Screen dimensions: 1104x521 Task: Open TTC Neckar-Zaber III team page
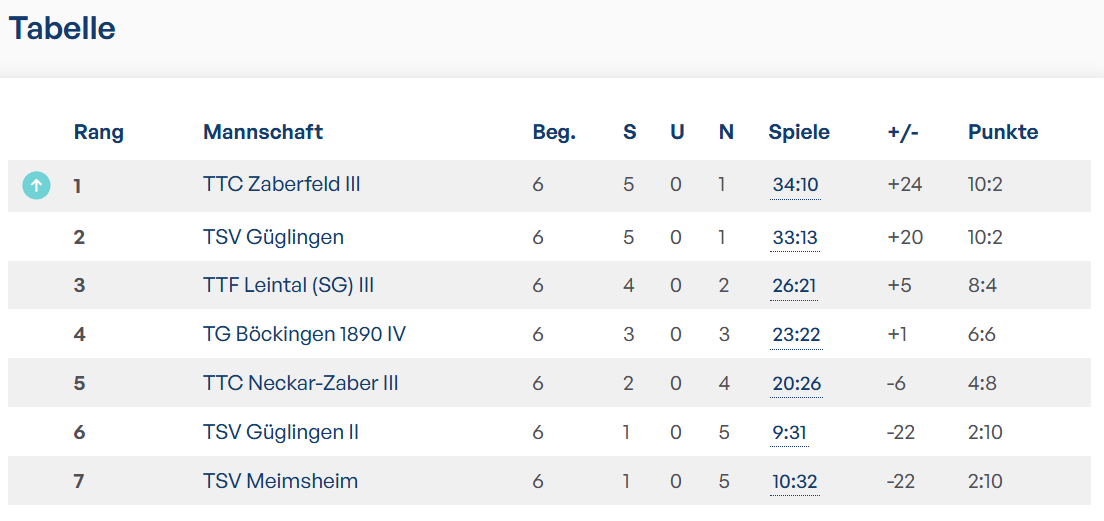[x=301, y=384]
